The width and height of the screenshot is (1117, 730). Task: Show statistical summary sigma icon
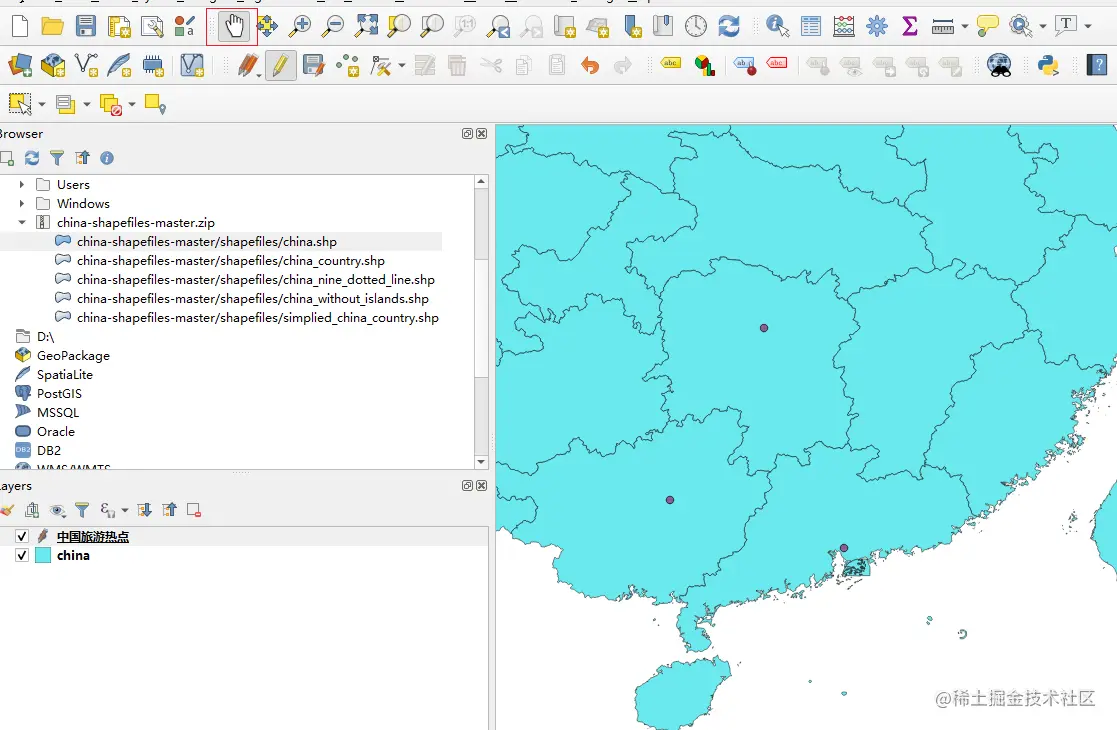click(910, 26)
